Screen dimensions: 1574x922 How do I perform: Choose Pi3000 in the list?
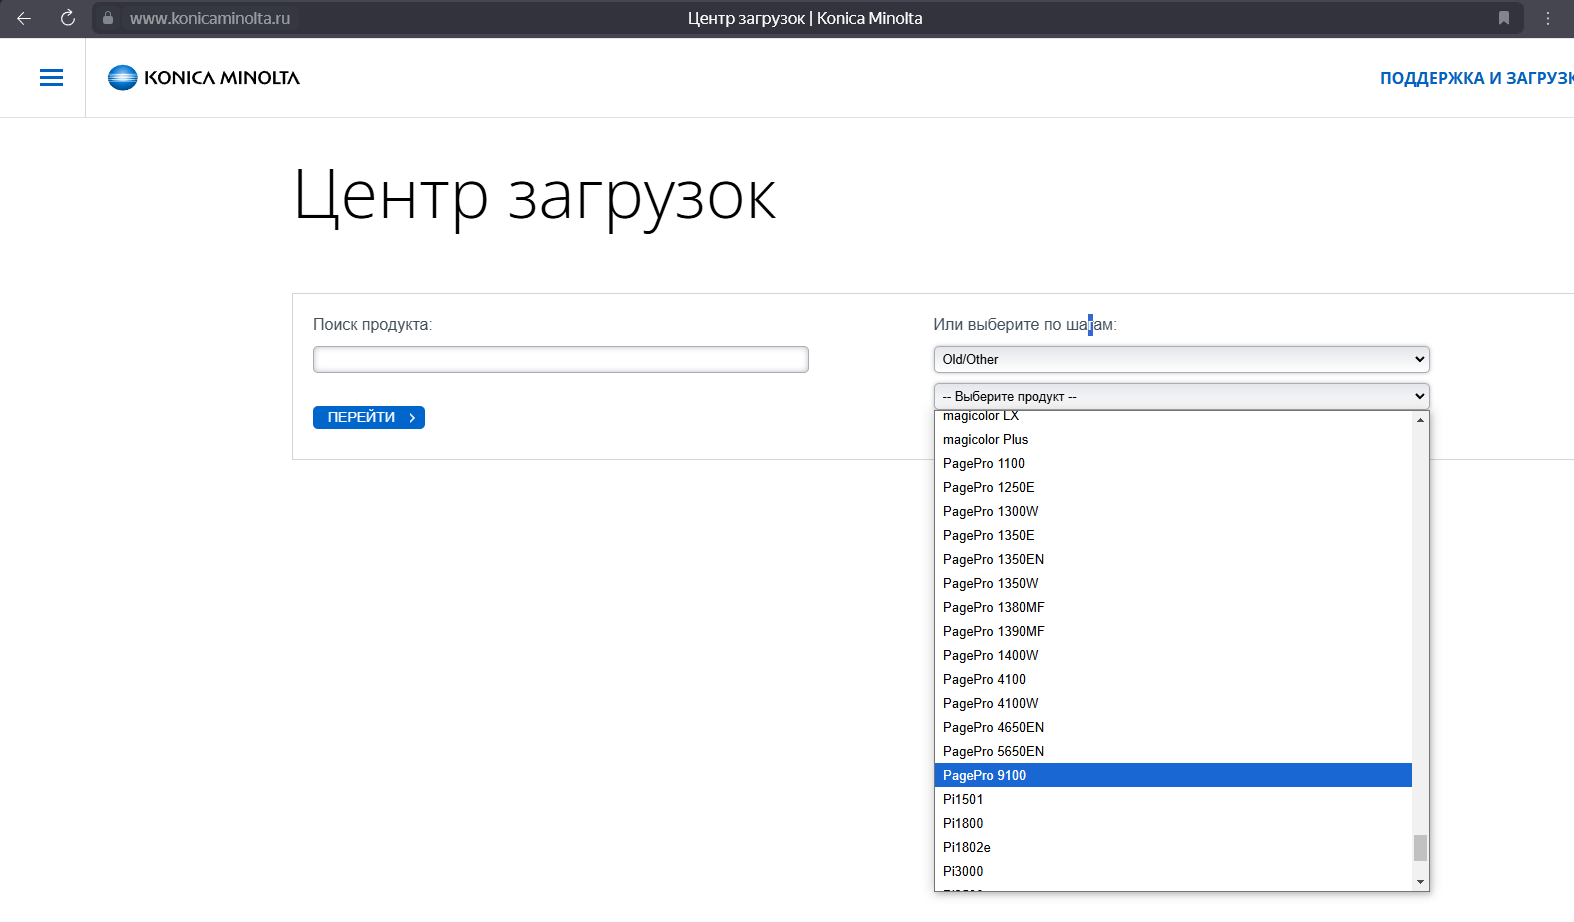pyautogui.click(x=1173, y=871)
